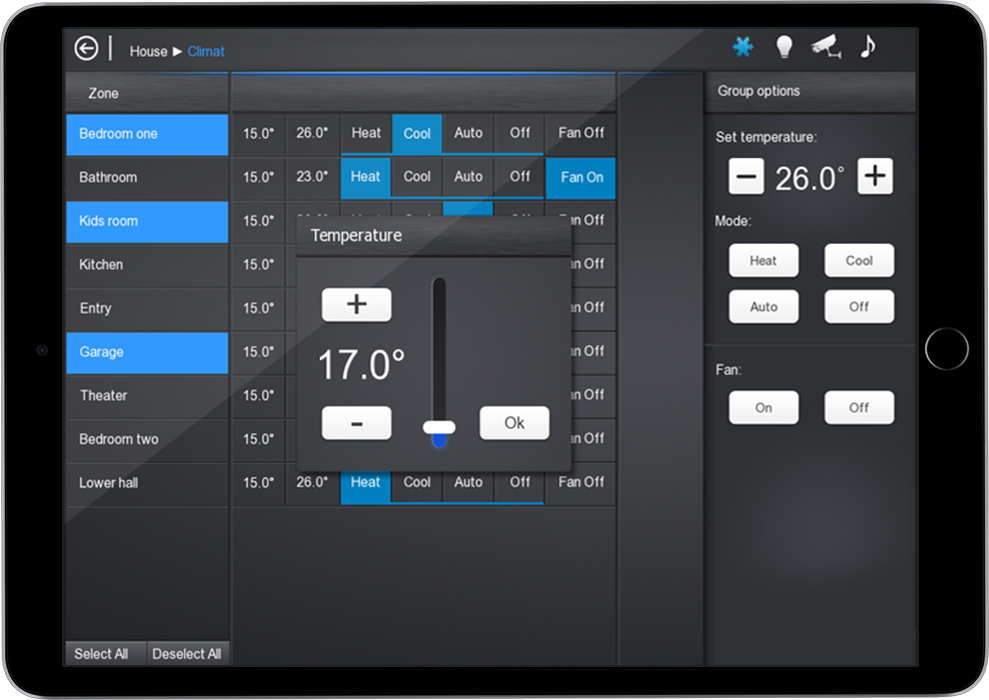Viewport: 989px width, 700px height.
Task: Decrease temperature with popup minus button
Action: [x=356, y=423]
